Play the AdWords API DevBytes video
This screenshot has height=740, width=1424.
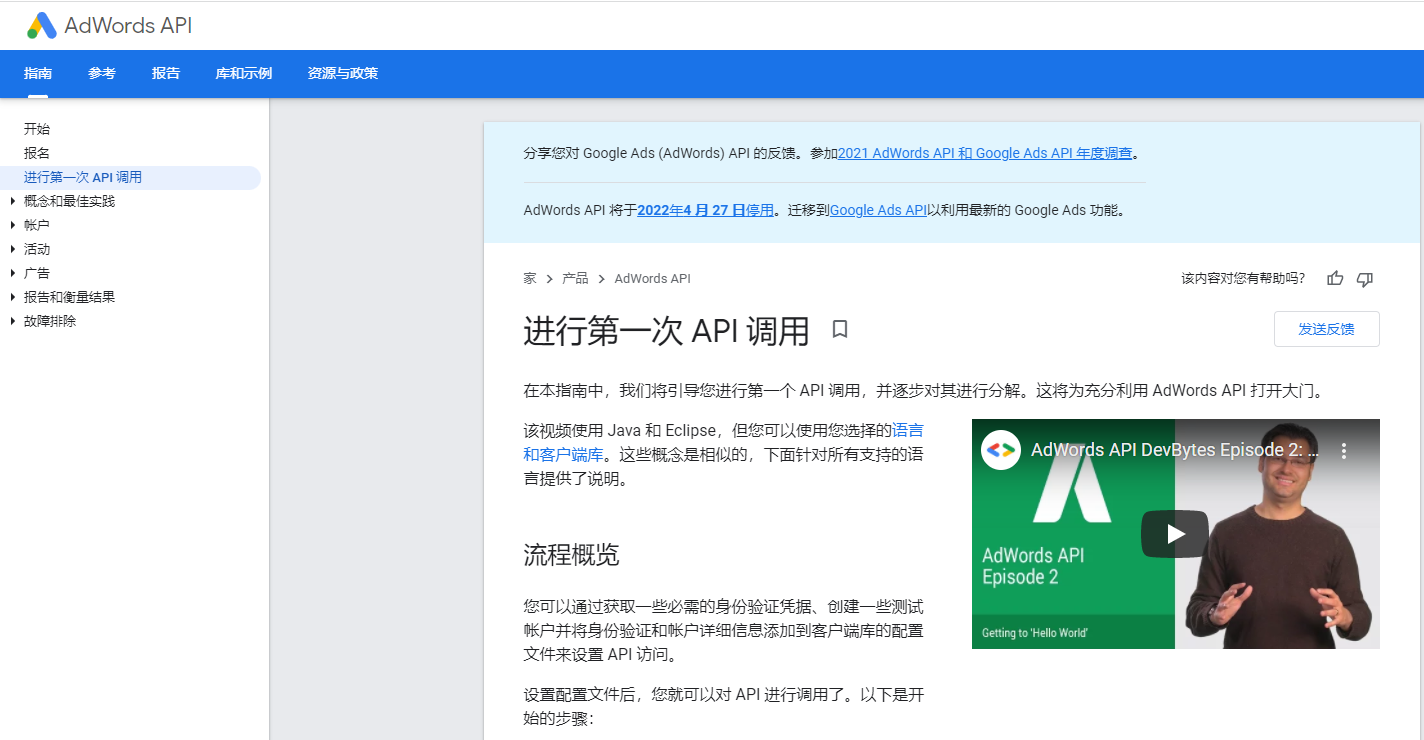pyautogui.click(x=1175, y=534)
